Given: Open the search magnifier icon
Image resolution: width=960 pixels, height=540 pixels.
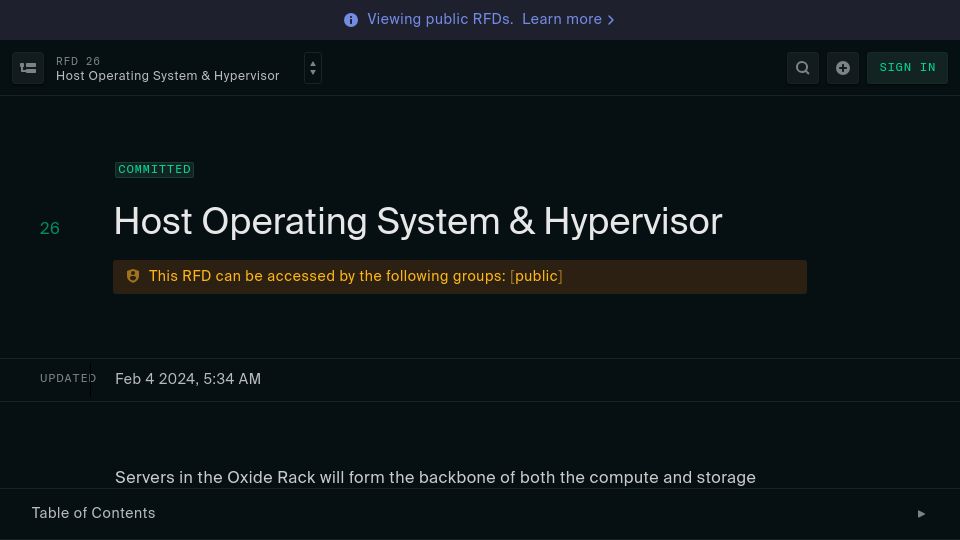Looking at the screenshot, I should coord(803,68).
